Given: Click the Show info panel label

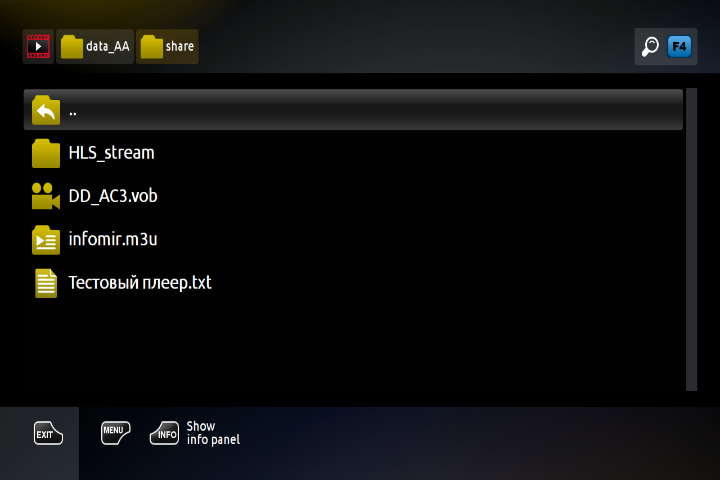Looking at the screenshot, I should 213,433.
